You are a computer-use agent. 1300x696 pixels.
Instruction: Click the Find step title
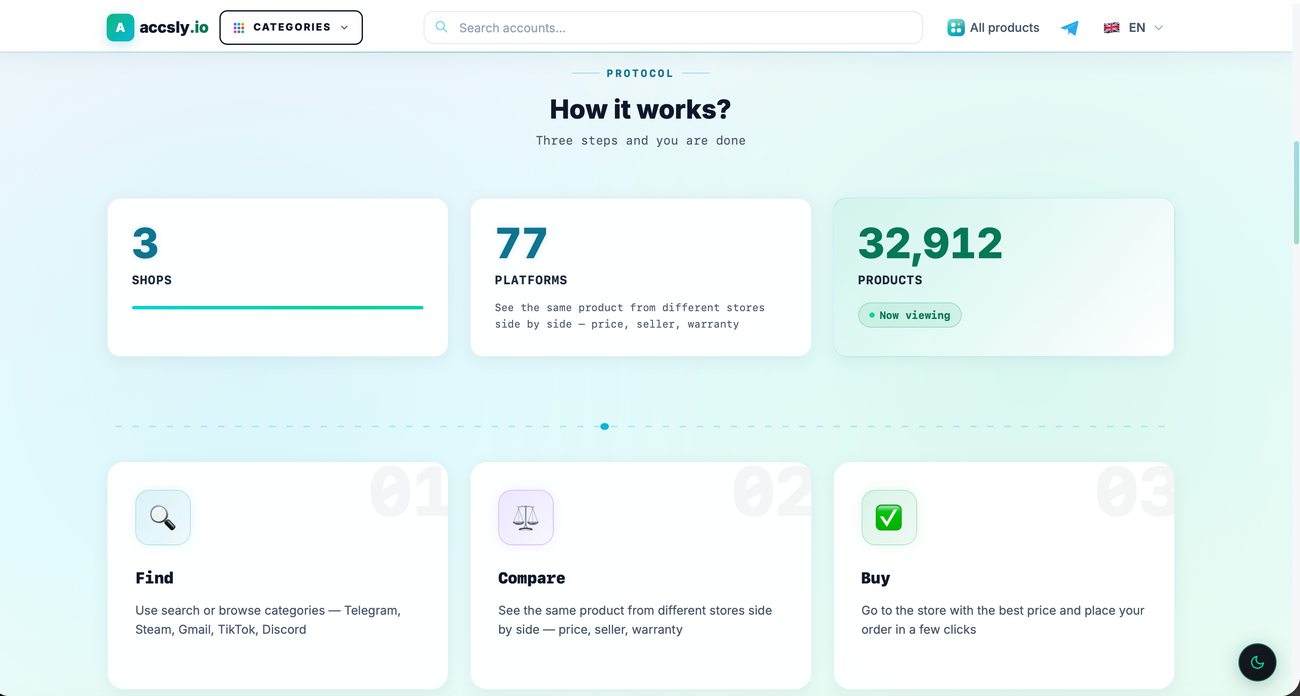(155, 578)
